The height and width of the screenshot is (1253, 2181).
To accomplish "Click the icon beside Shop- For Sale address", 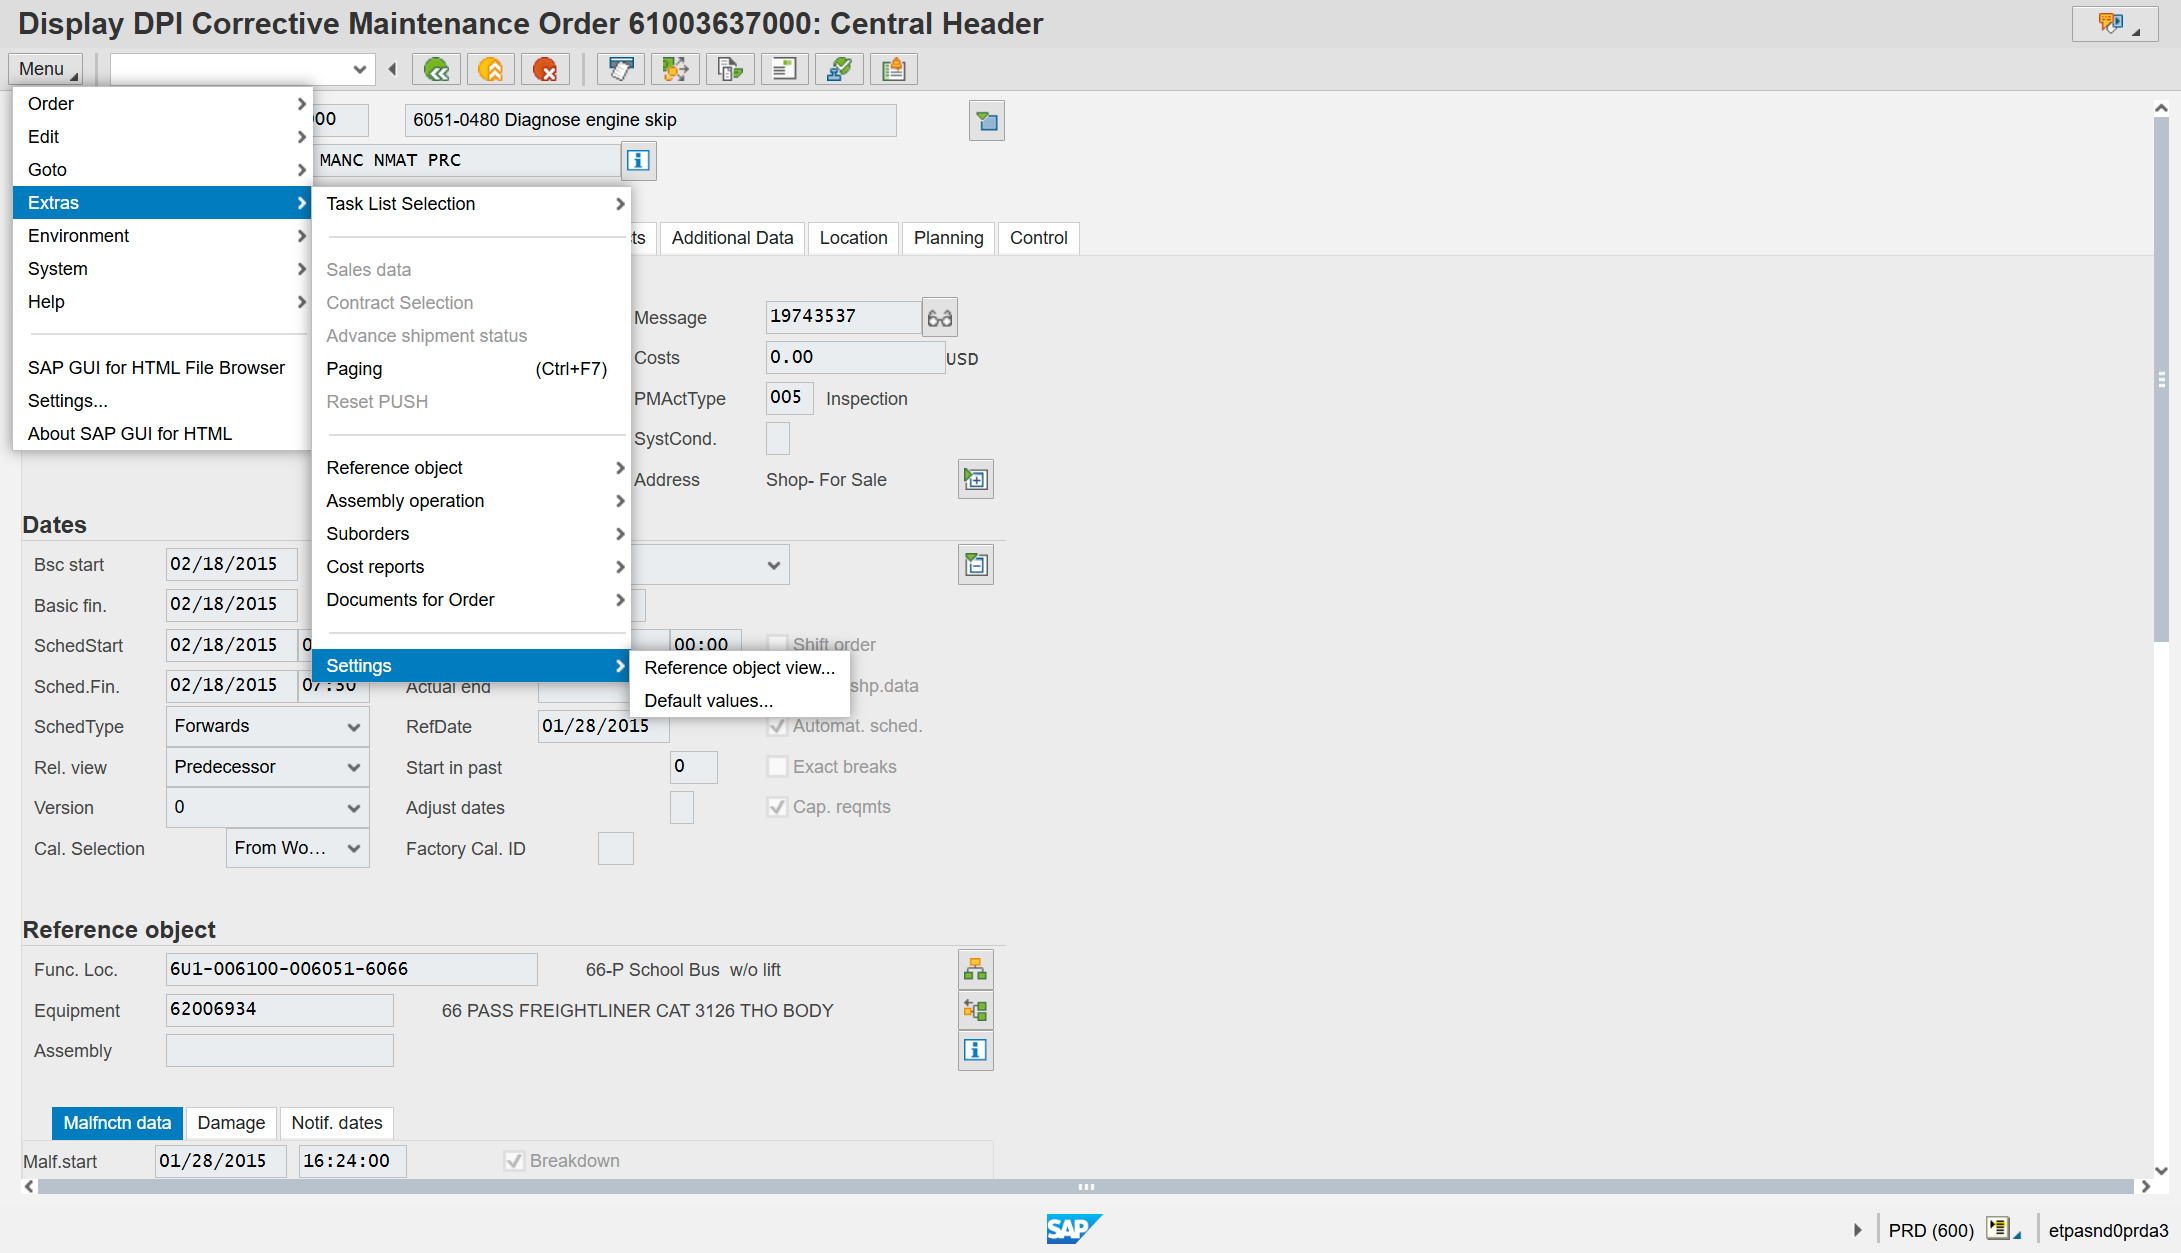I will 976,480.
